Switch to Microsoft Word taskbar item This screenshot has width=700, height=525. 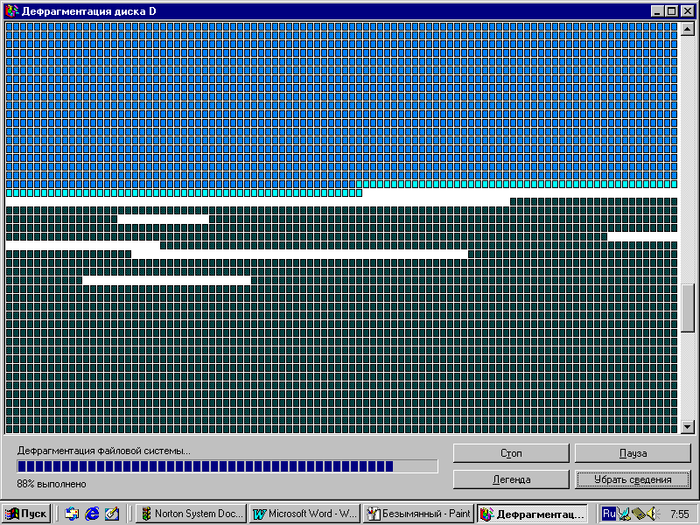click(x=305, y=513)
